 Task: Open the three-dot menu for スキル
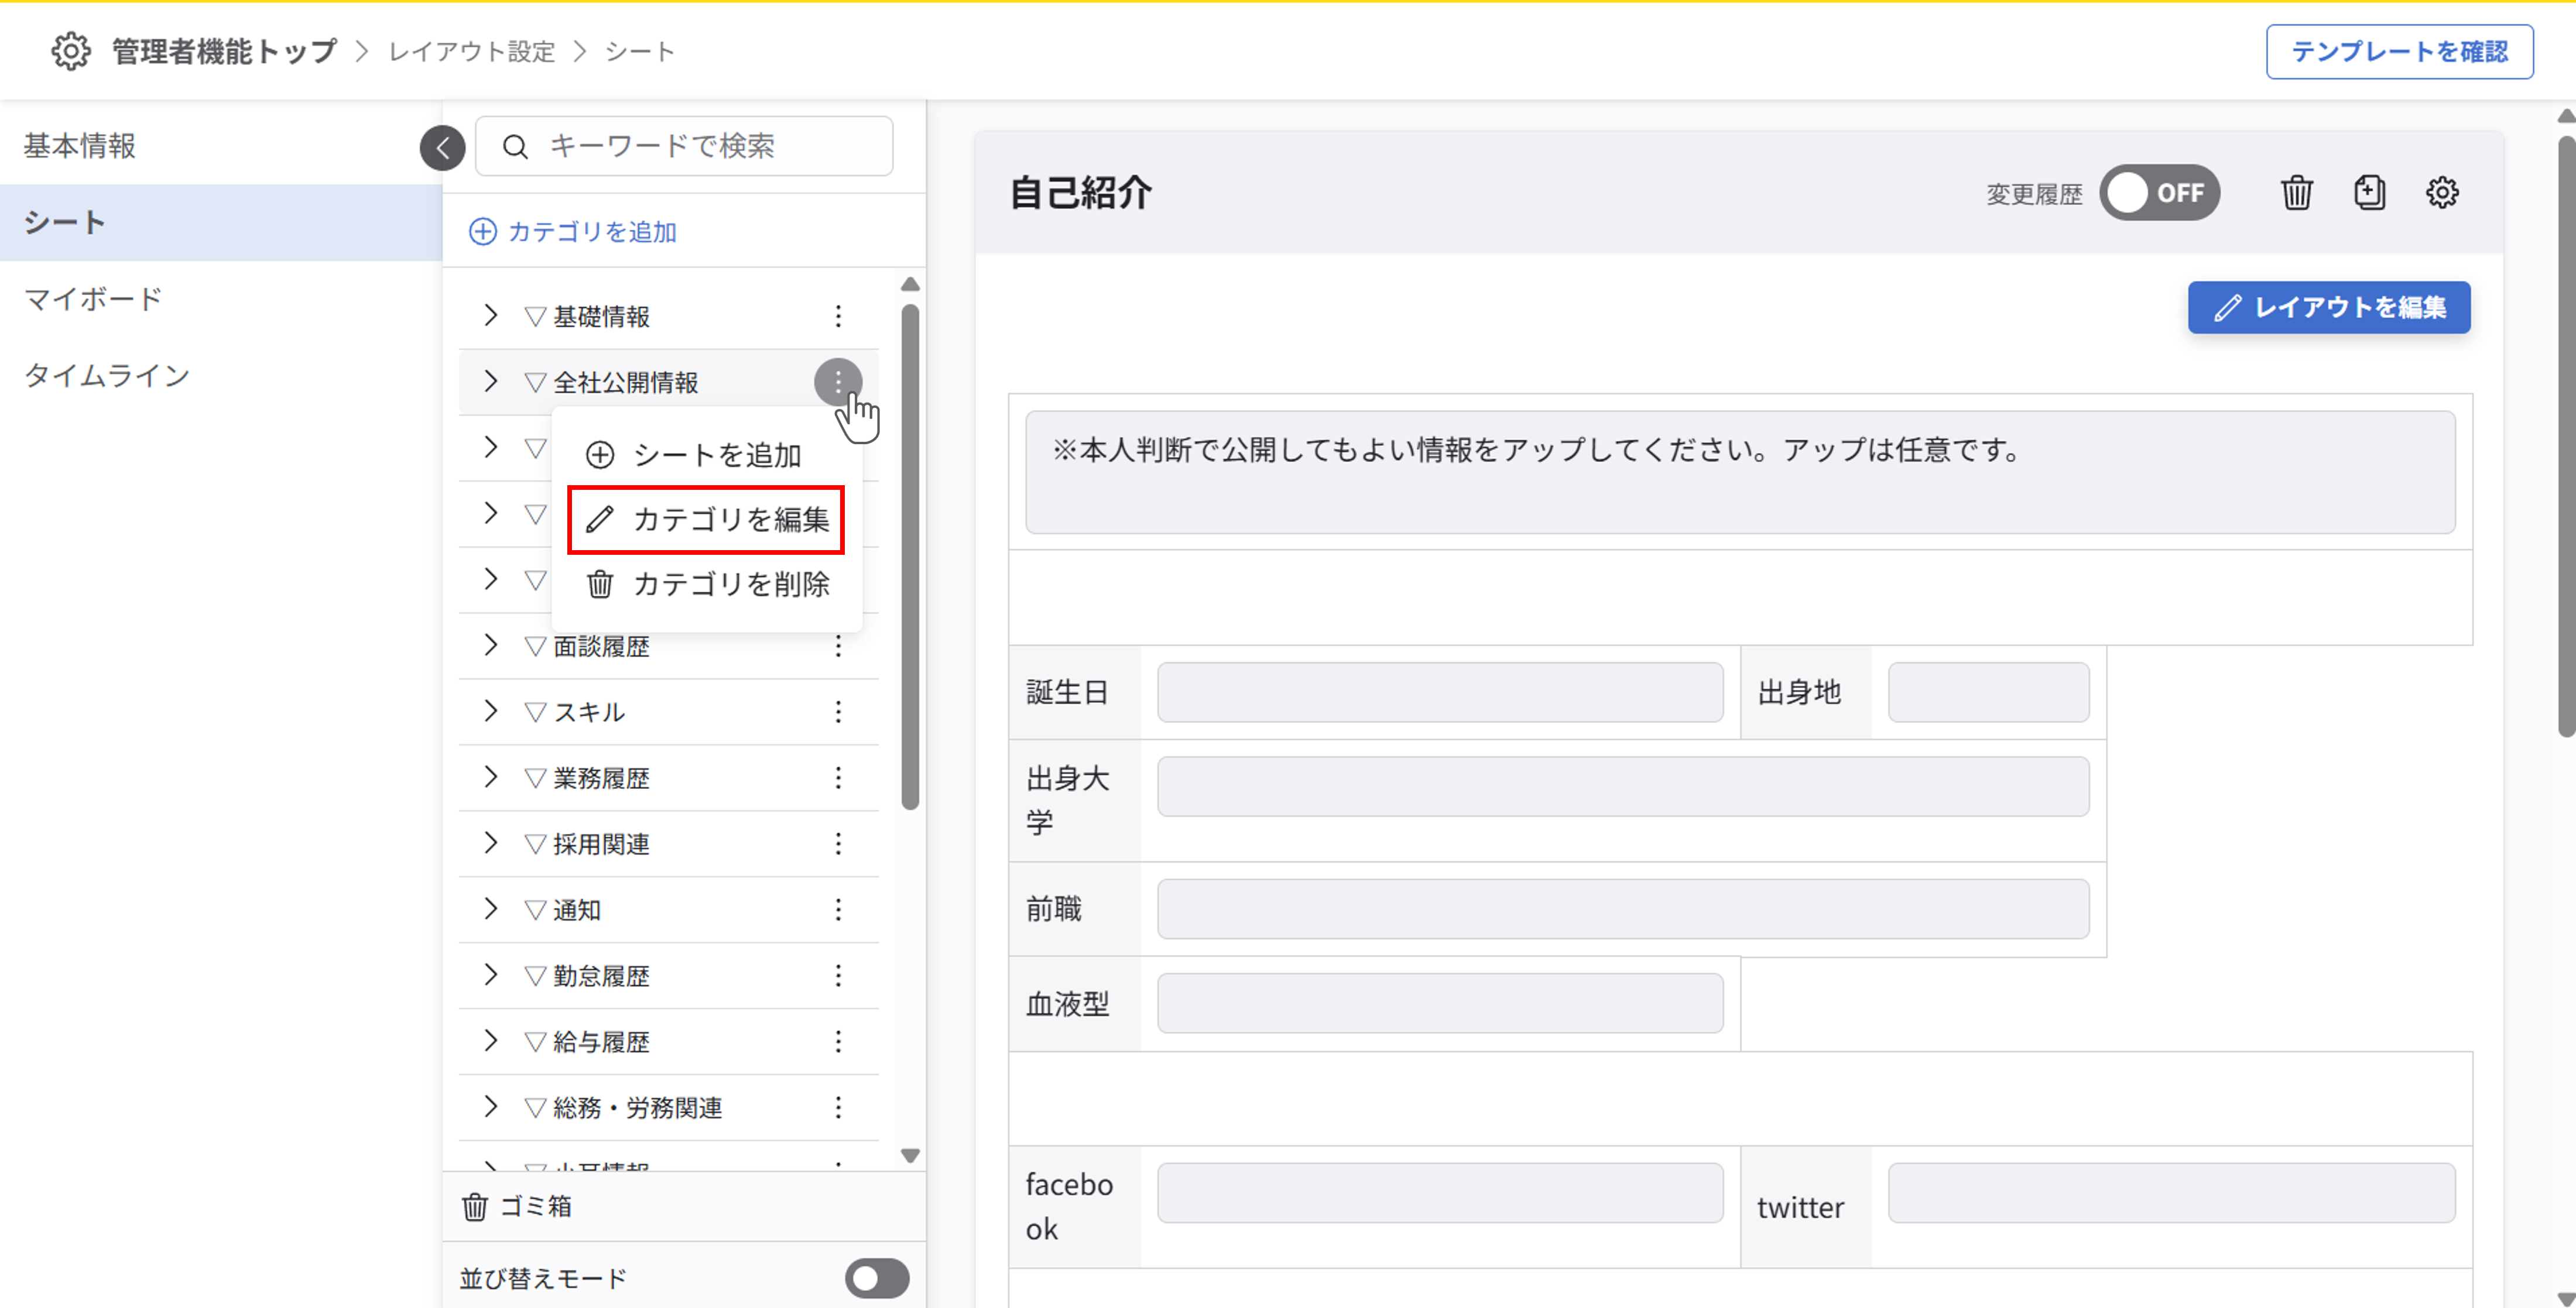click(x=838, y=712)
